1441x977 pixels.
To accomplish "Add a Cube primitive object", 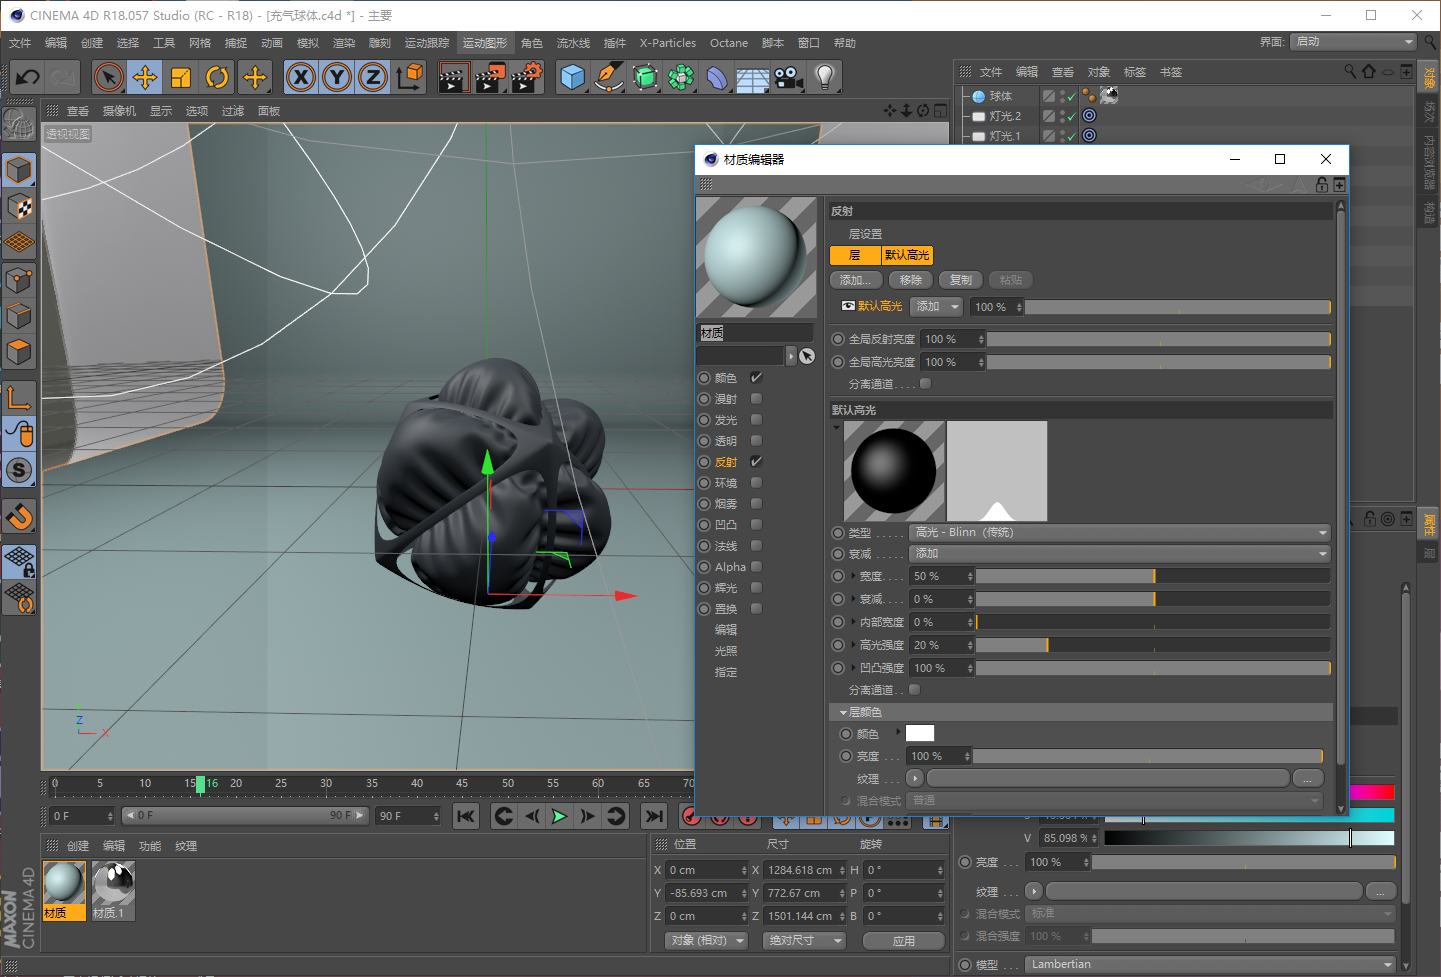I will point(572,77).
